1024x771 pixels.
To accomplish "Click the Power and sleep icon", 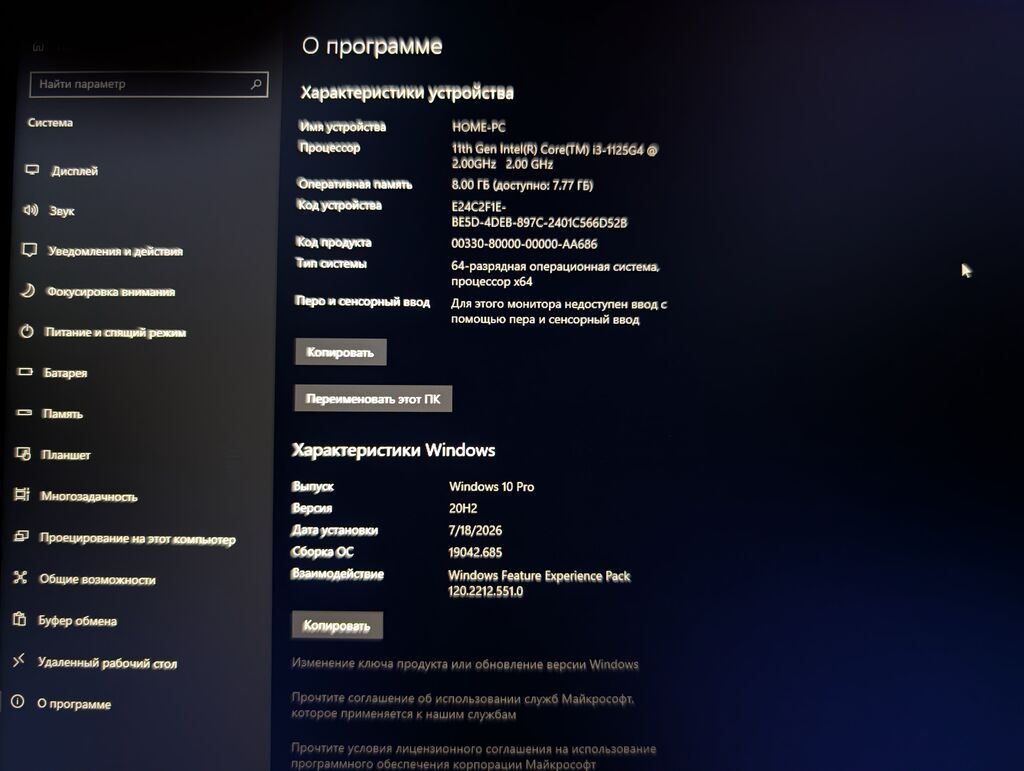I will (x=26, y=331).
